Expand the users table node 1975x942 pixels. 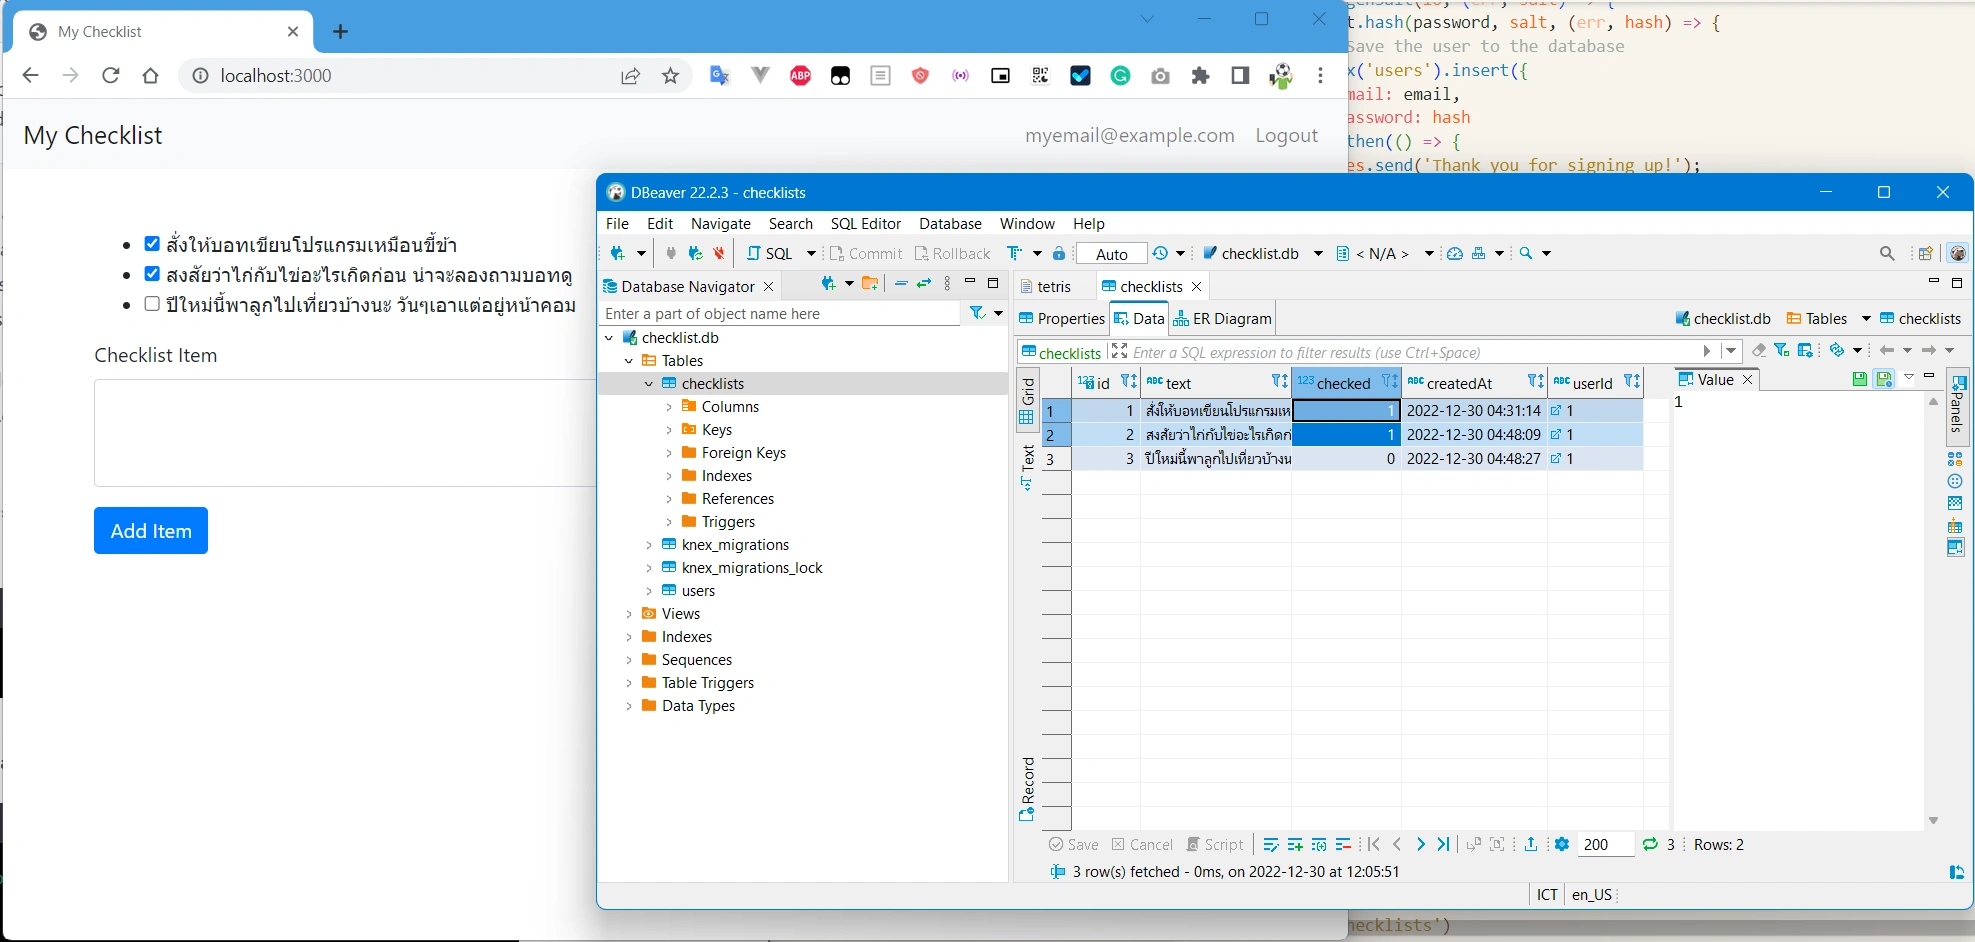(x=649, y=591)
